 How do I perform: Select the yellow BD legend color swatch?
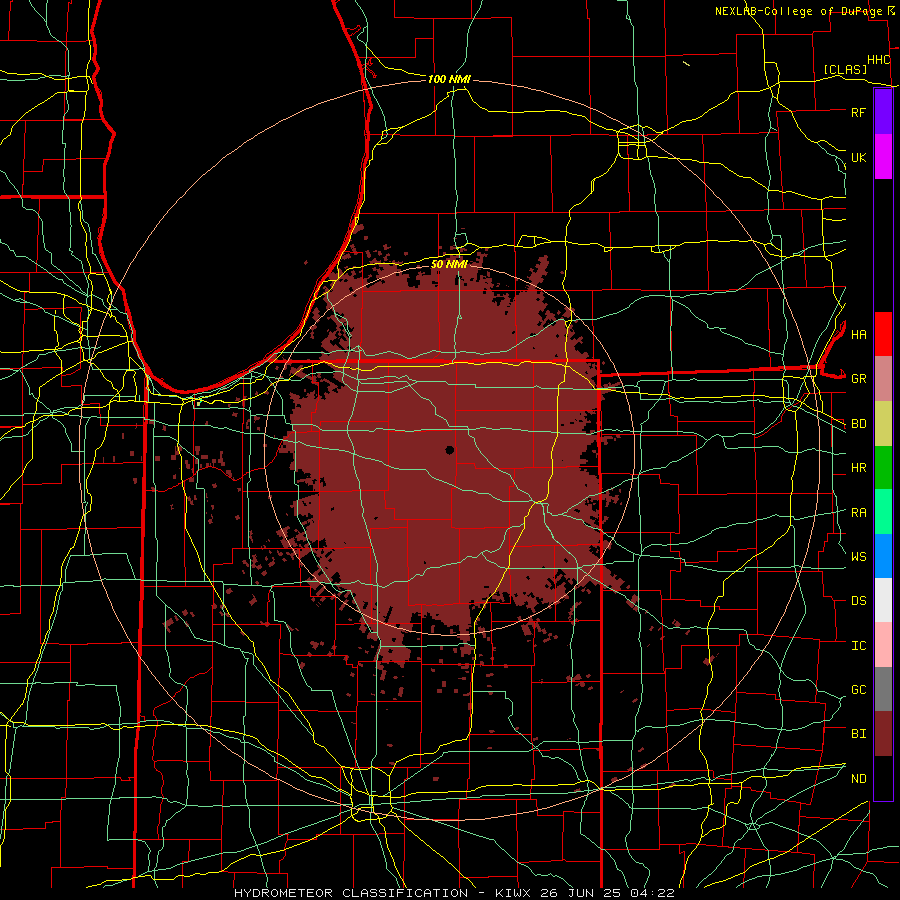883,424
